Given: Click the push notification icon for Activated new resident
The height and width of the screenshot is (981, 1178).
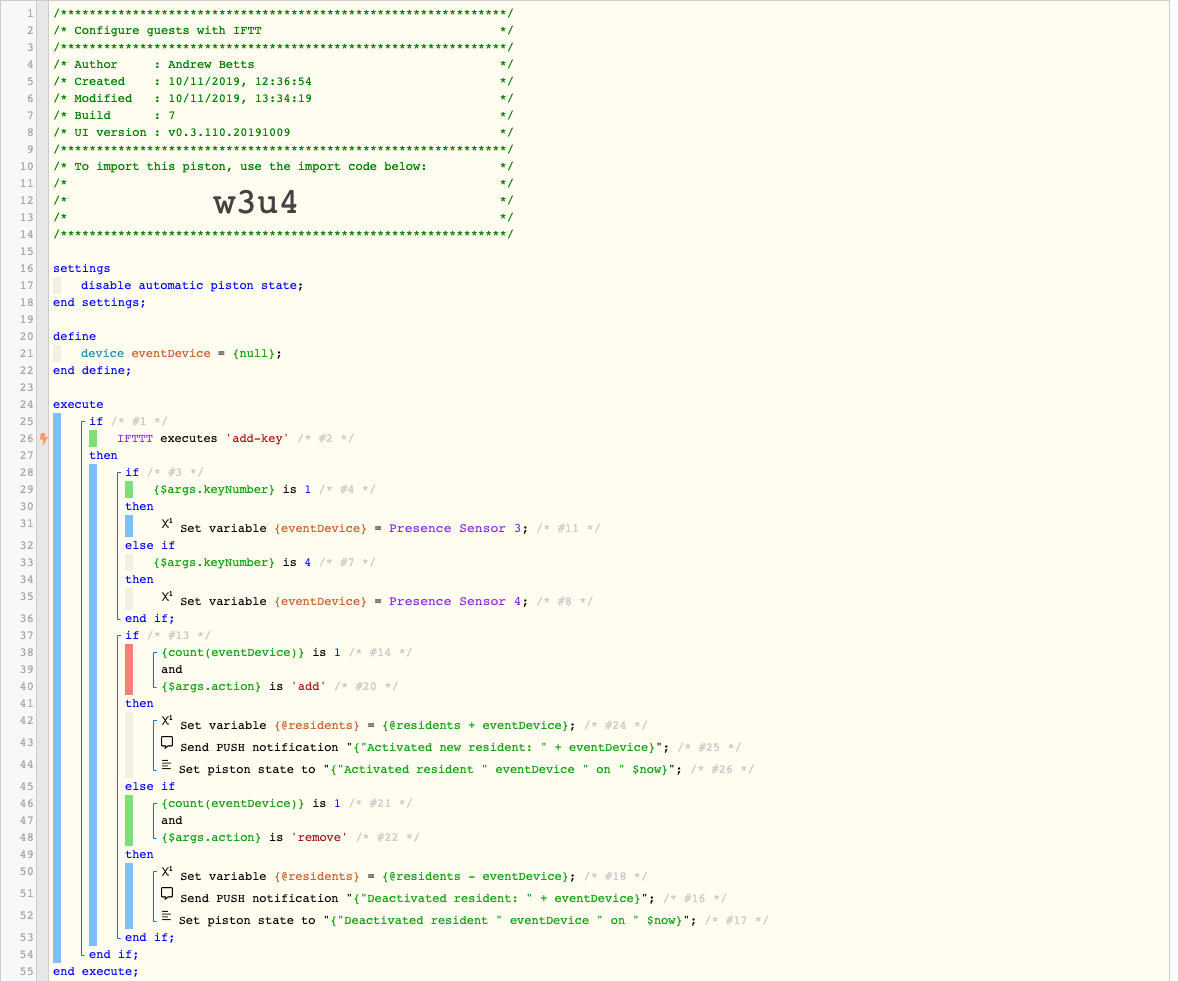Looking at the screenshot, I should [167, 743].
